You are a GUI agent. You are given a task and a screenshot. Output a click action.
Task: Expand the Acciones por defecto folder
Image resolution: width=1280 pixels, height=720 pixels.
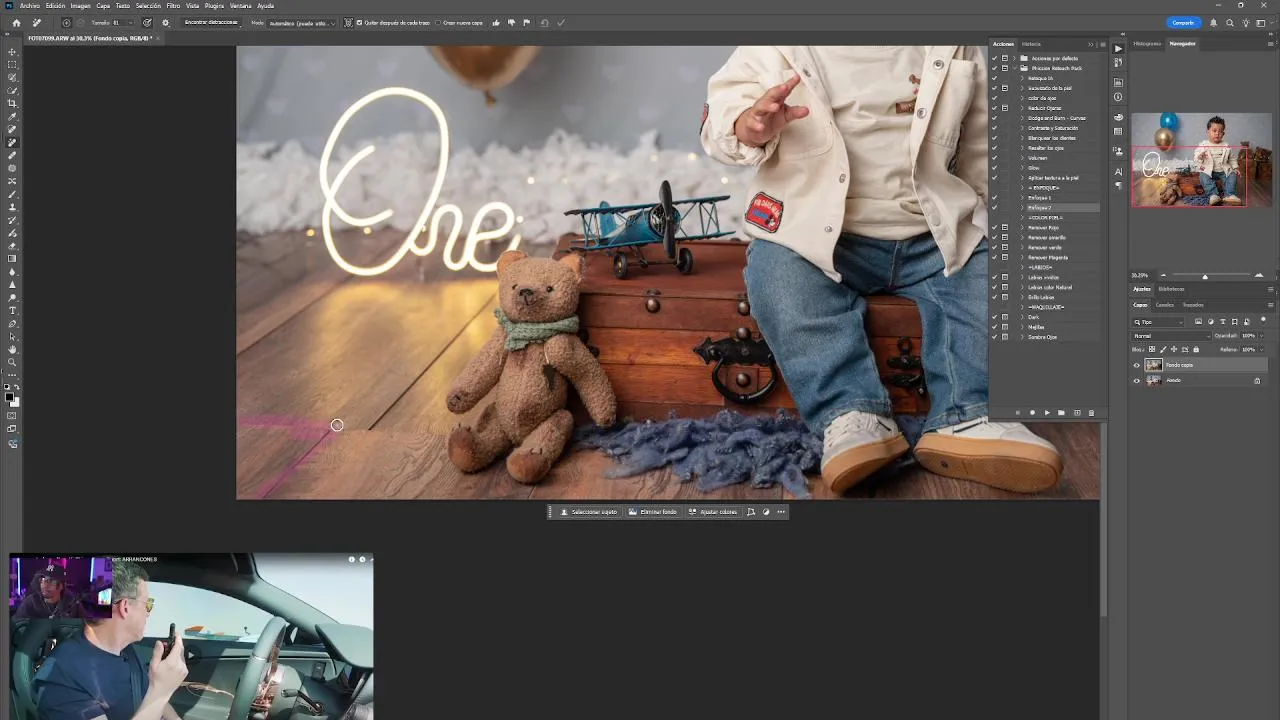coord(1014,58)
